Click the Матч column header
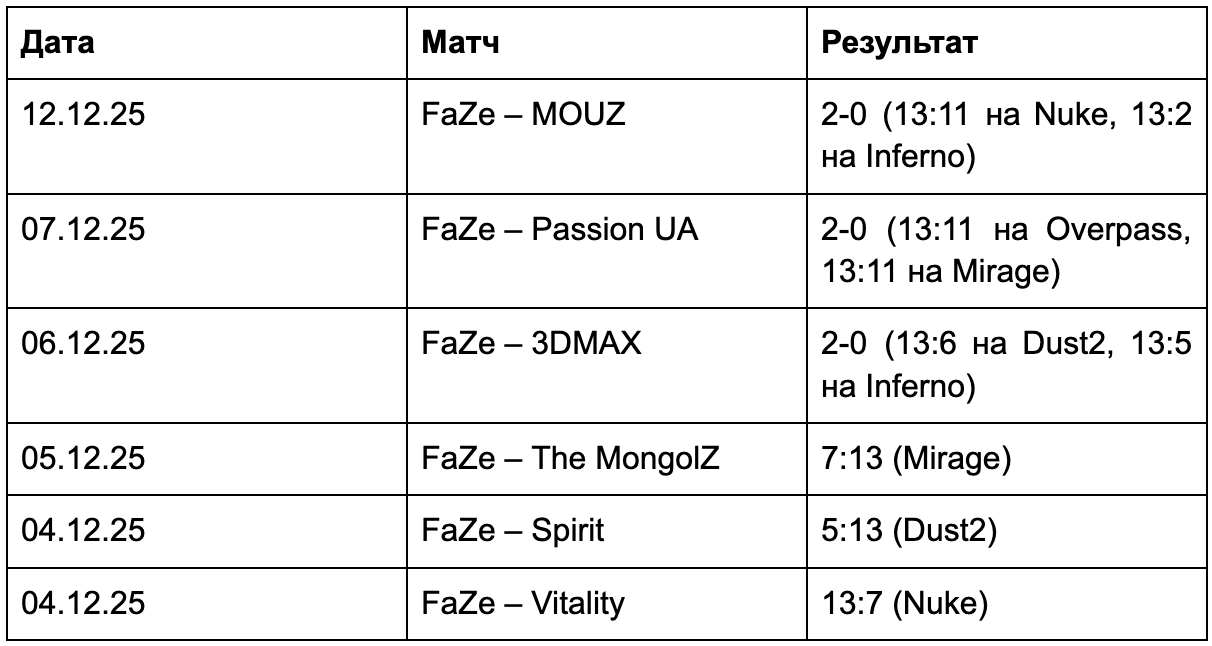 461,43
